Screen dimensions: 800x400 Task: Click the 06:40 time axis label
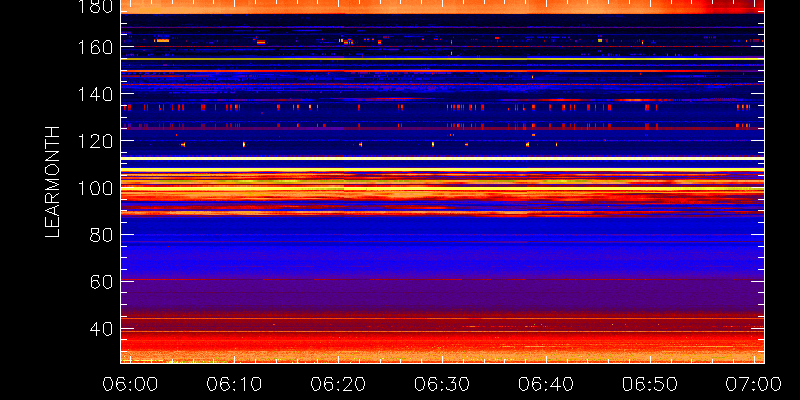(546, 384)
